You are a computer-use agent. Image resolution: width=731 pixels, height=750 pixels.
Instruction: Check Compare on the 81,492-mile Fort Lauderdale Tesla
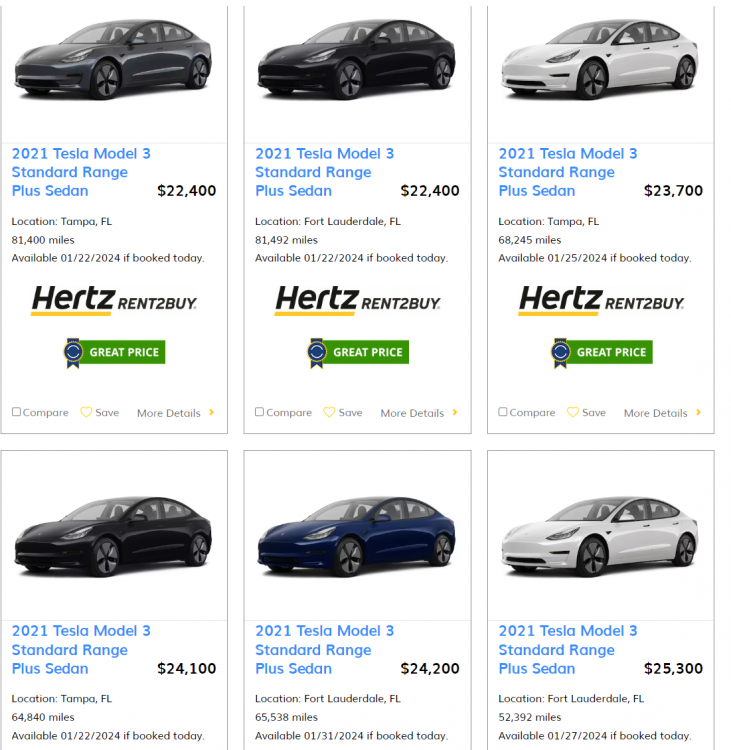(x=260, y=412)
